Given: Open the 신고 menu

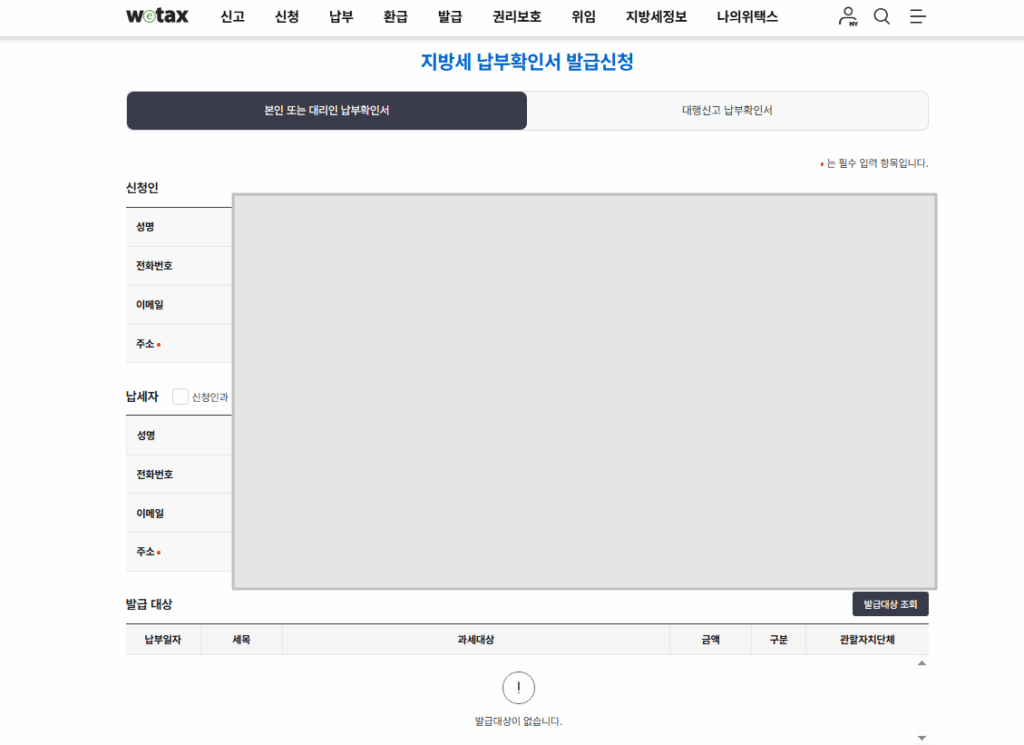Looking at the screenshot, I should 232,17.
